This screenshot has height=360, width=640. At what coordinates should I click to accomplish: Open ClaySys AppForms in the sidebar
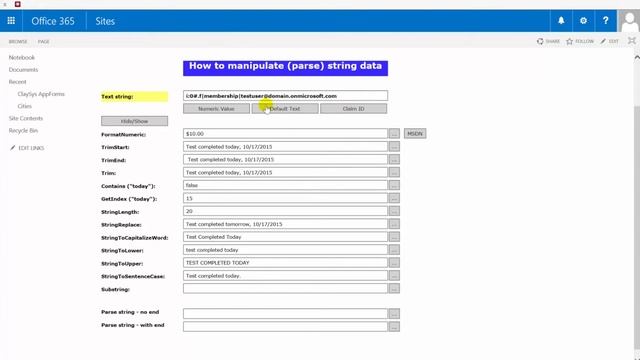(41, 94)
